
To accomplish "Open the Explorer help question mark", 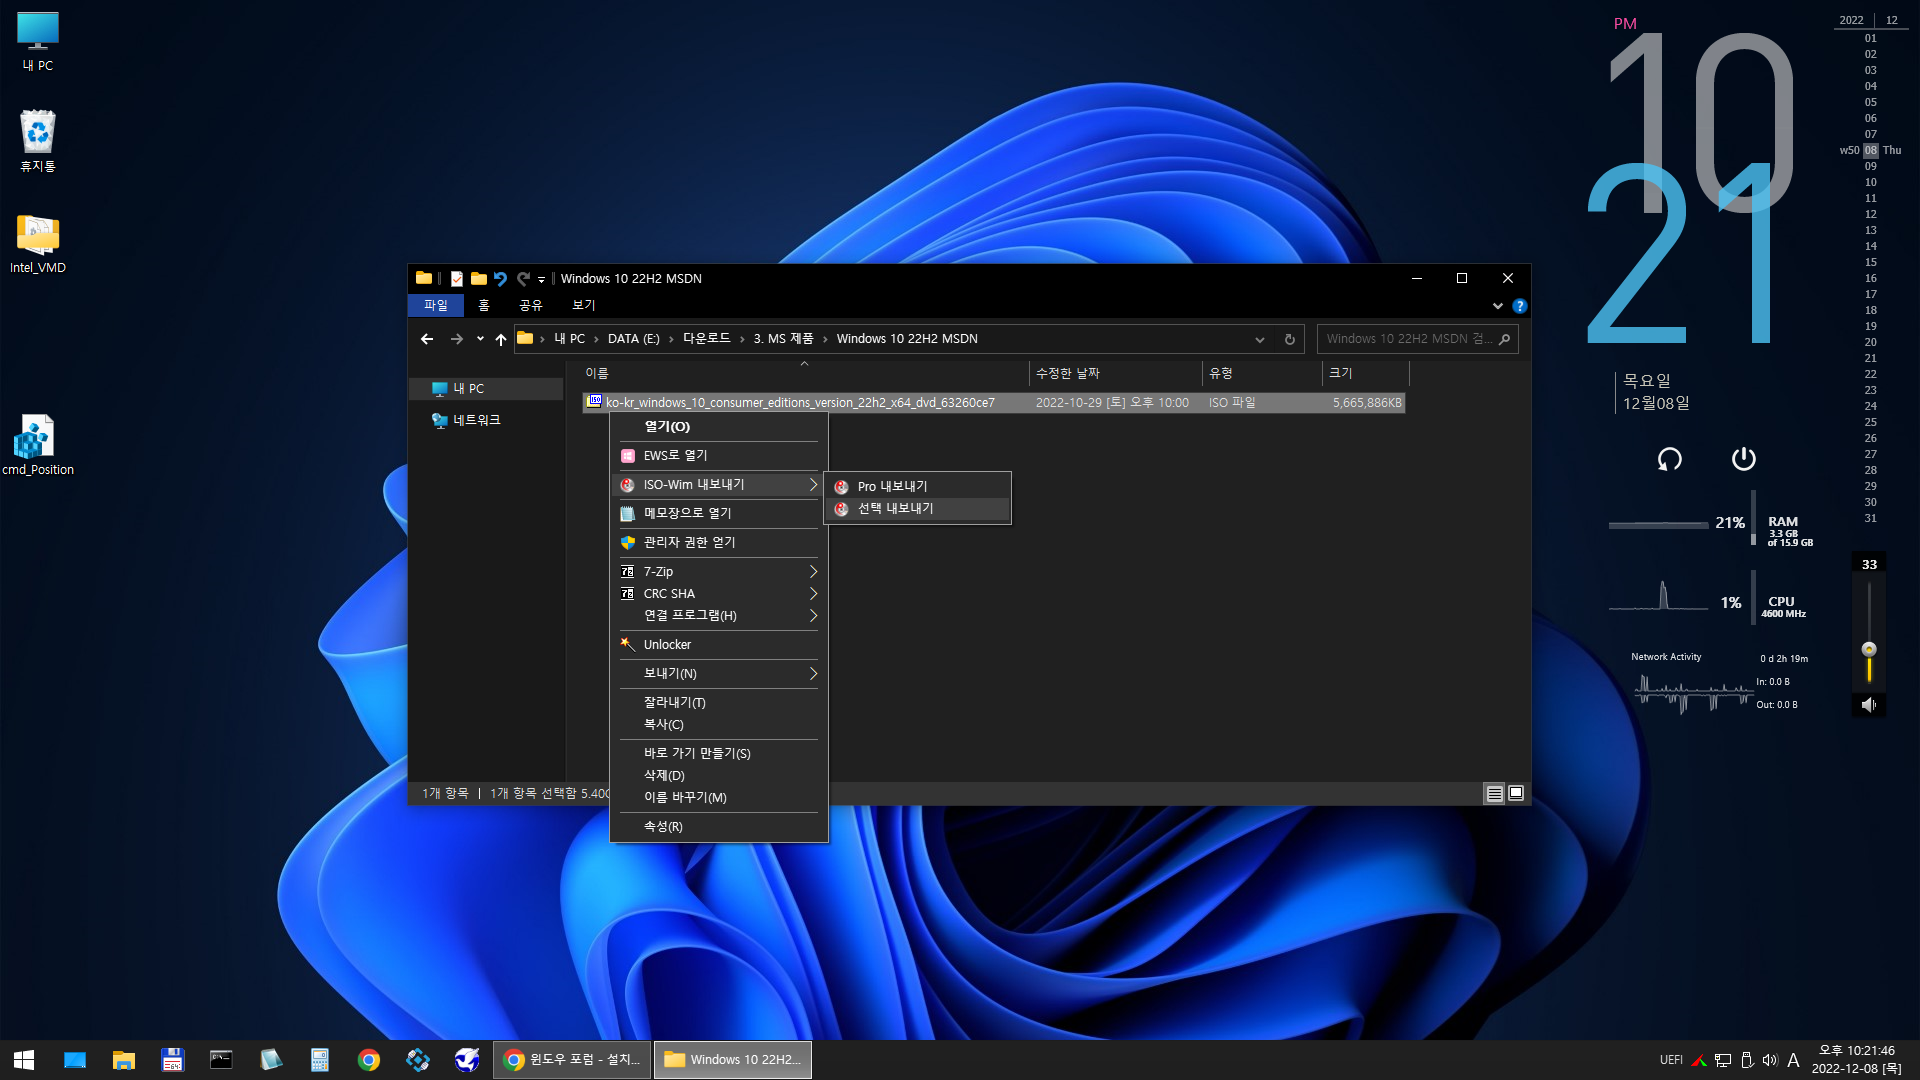I will pos(1520,306).
